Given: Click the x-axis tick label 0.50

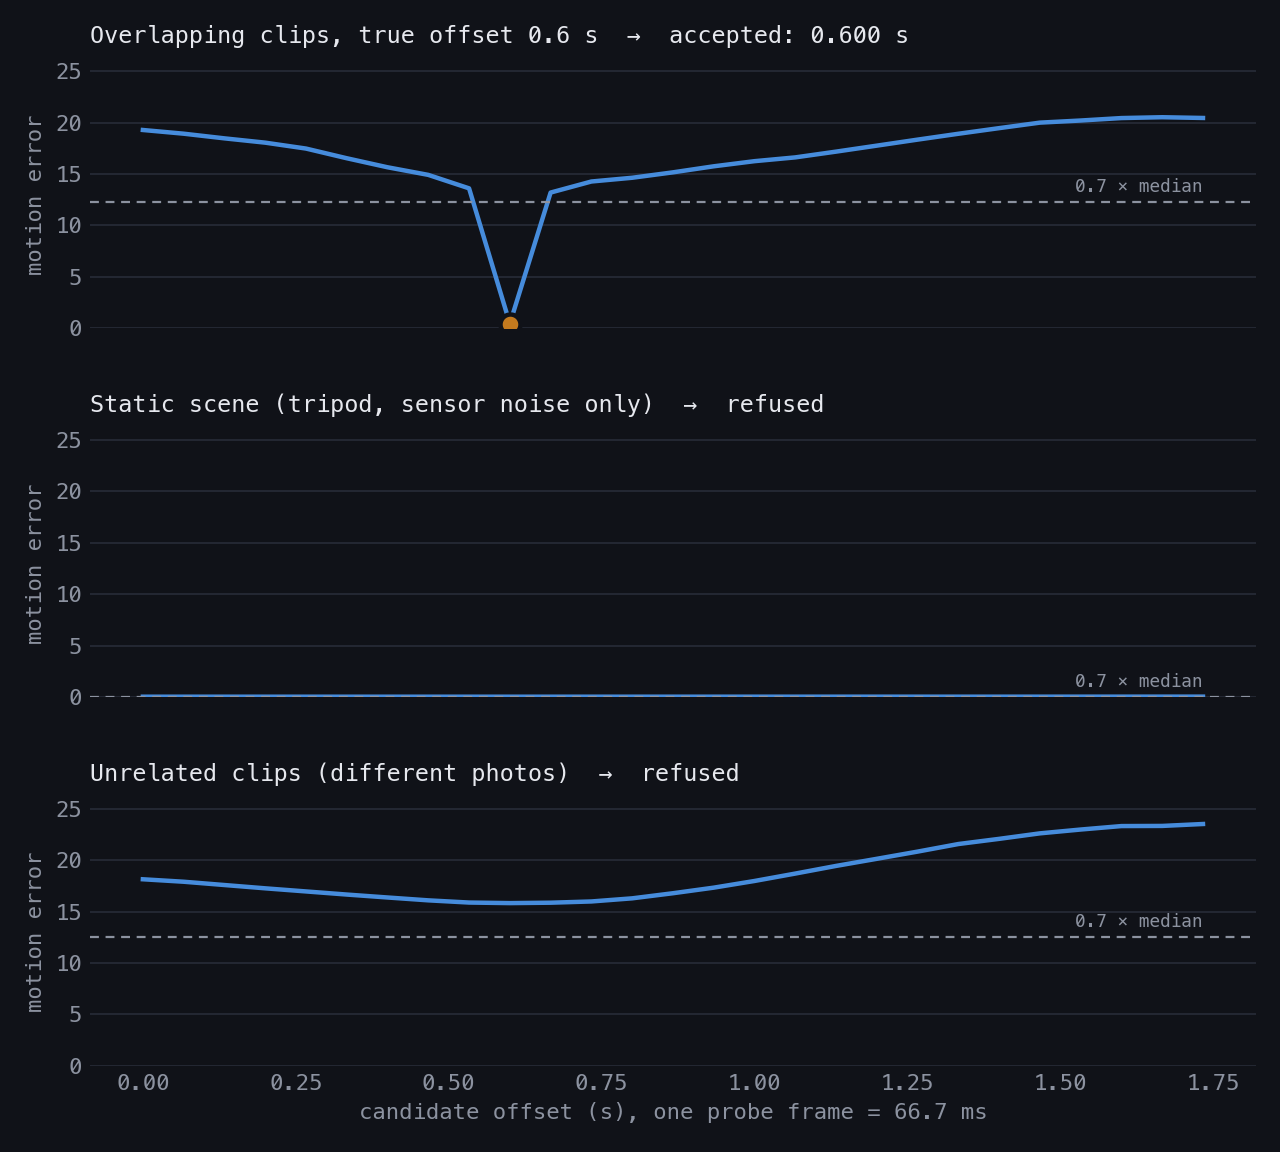Looking at the screenshot, I should click(x=448, y=1083).
